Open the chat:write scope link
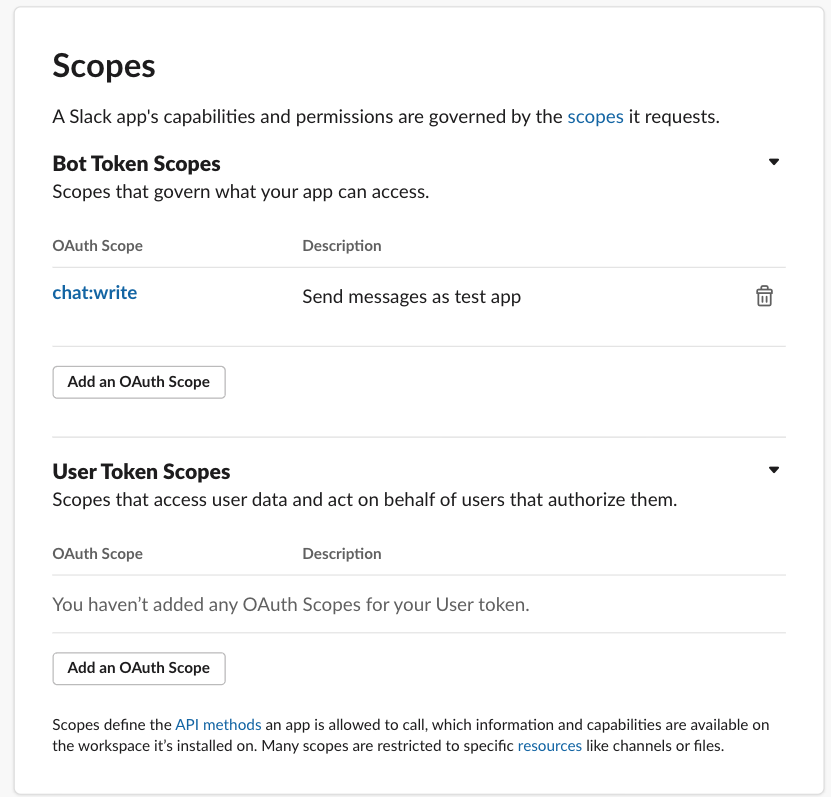Image resolution: width=831 pixels, height=797 pixels. click(94, 292)
